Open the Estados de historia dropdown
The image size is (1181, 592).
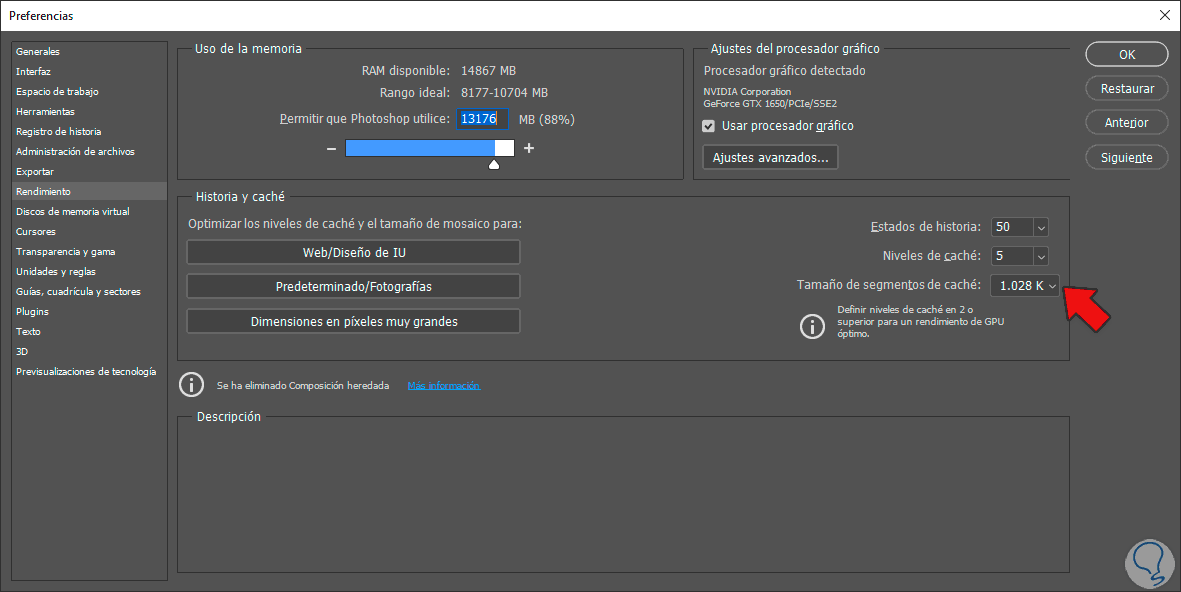point(1041,227)
